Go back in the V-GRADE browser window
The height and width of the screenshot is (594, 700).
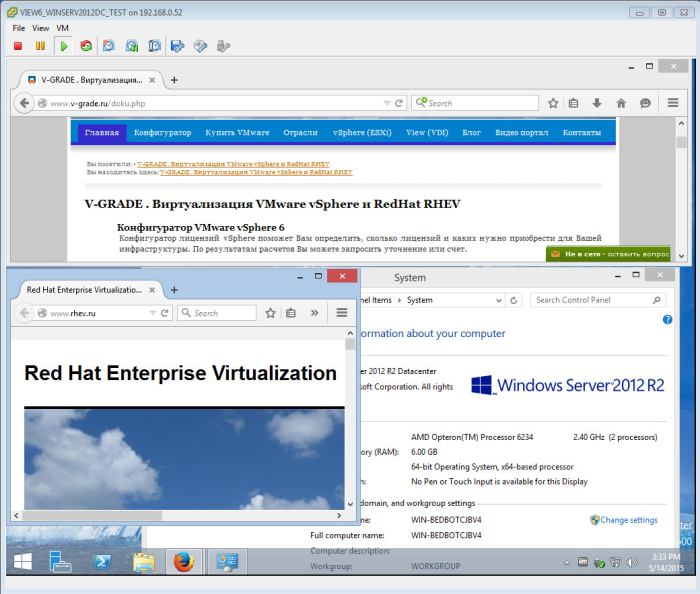[24, 103]
